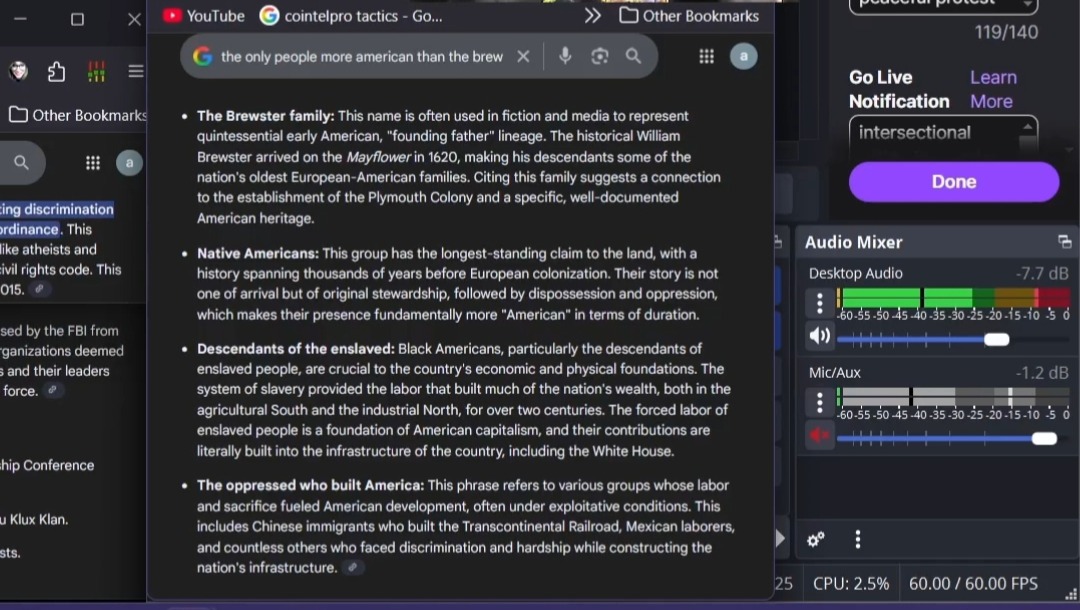Adjust the Mic/Aux volume slider

click(1043, 438)
